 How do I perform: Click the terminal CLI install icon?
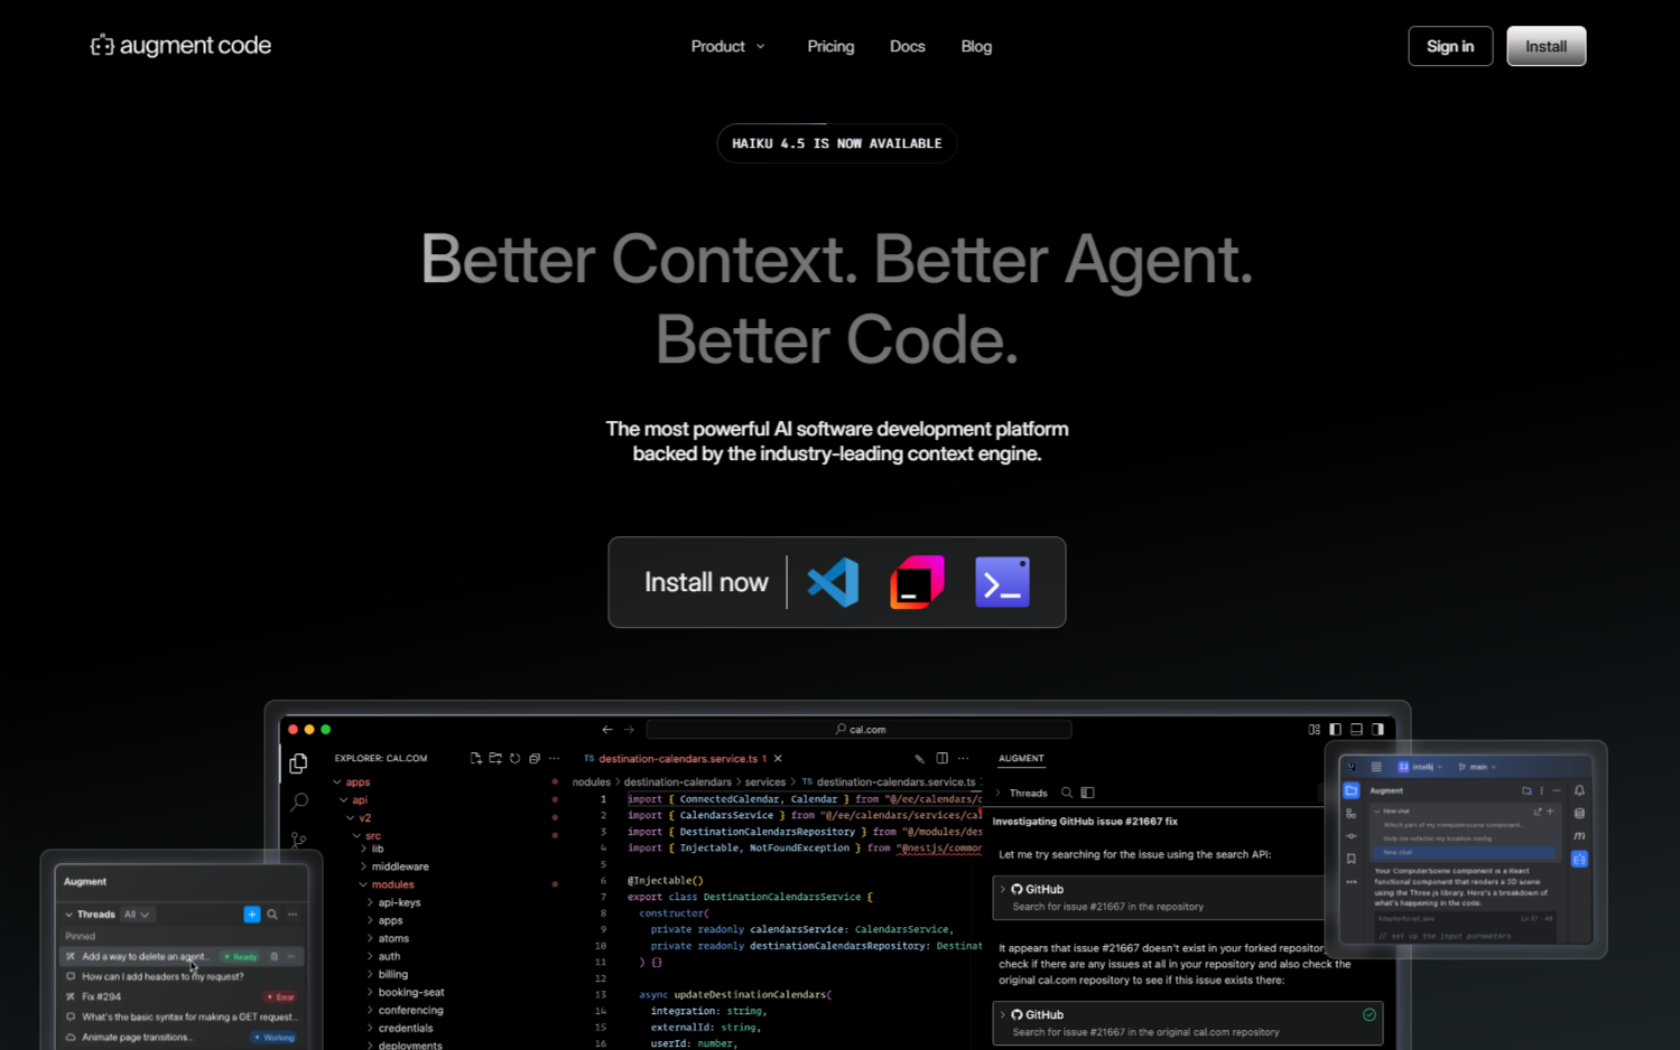[1002, 582]
